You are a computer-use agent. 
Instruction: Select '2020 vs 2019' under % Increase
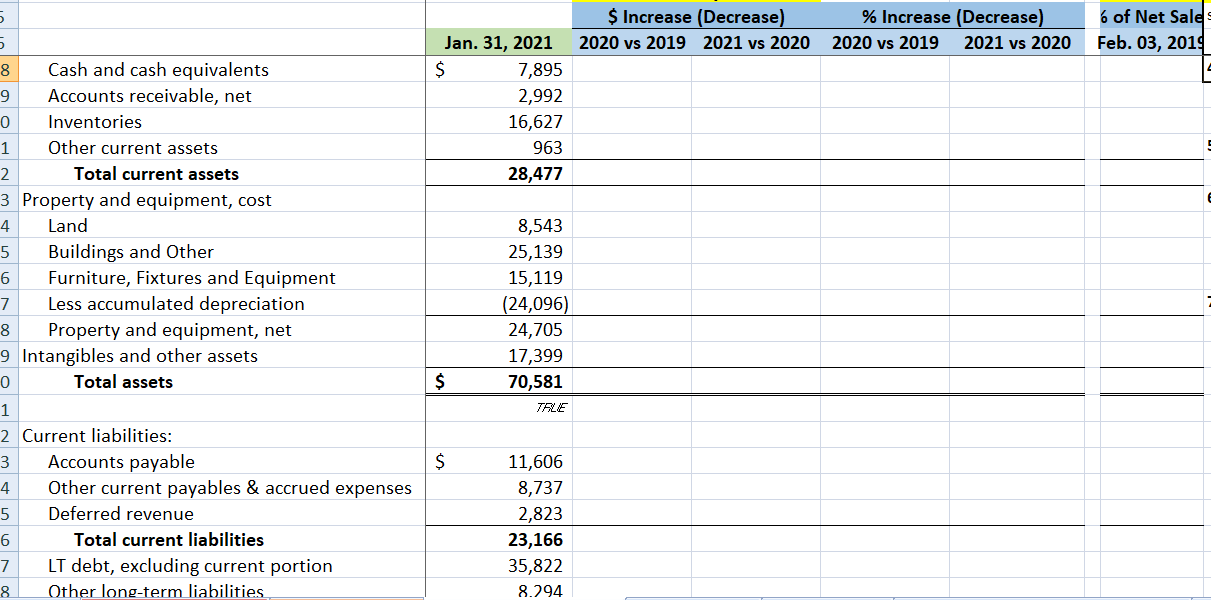tap(885, 42)
